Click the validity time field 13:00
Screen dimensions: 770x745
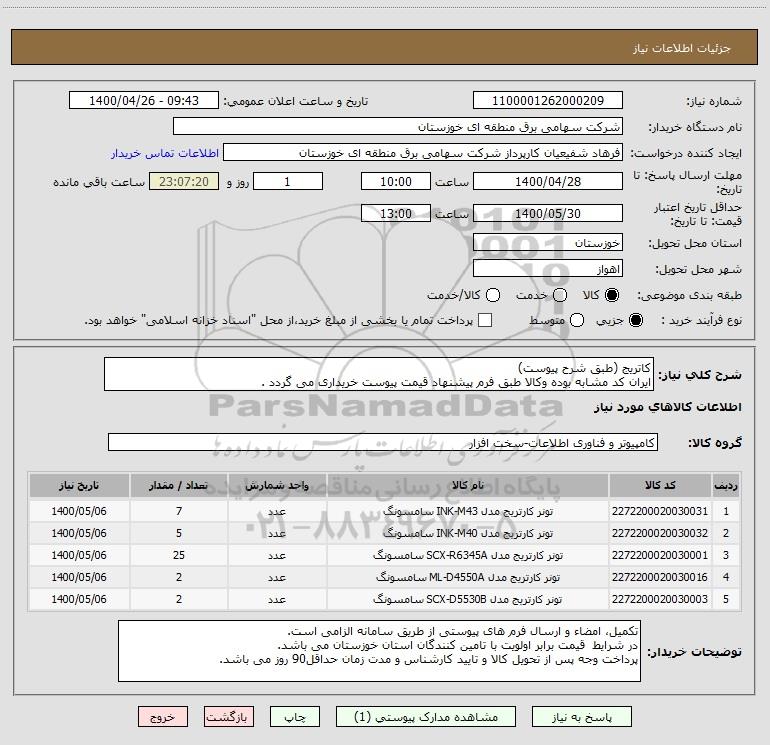click(396, 213)
